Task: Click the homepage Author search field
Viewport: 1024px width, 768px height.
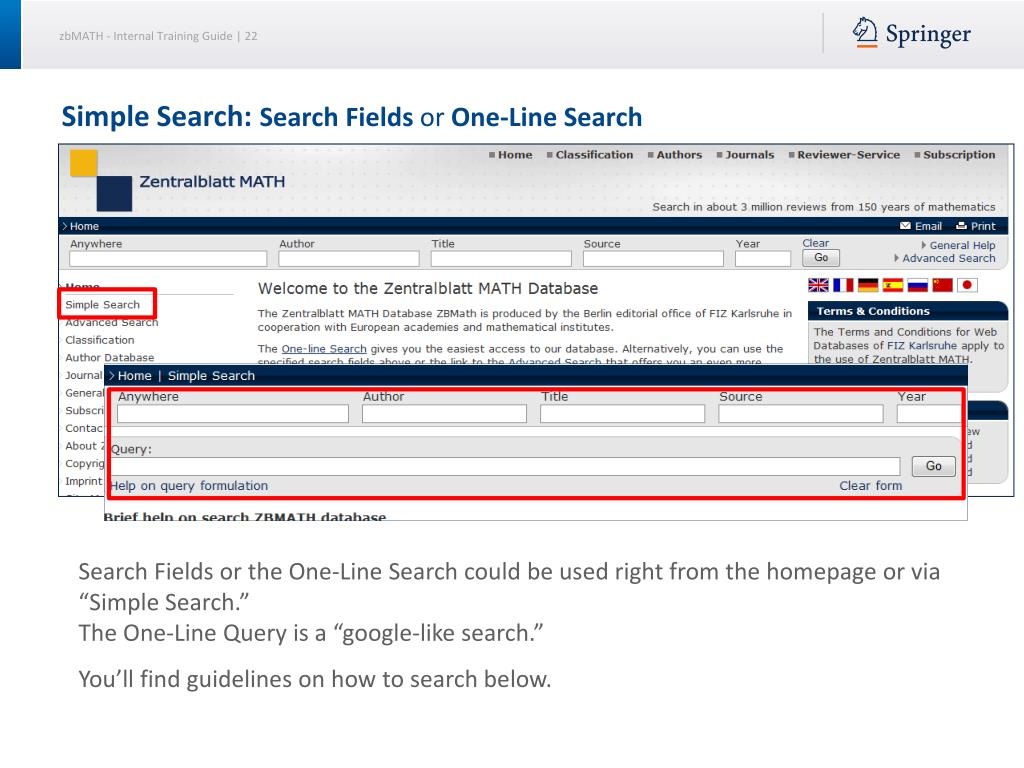Action: tap(349, 259)
